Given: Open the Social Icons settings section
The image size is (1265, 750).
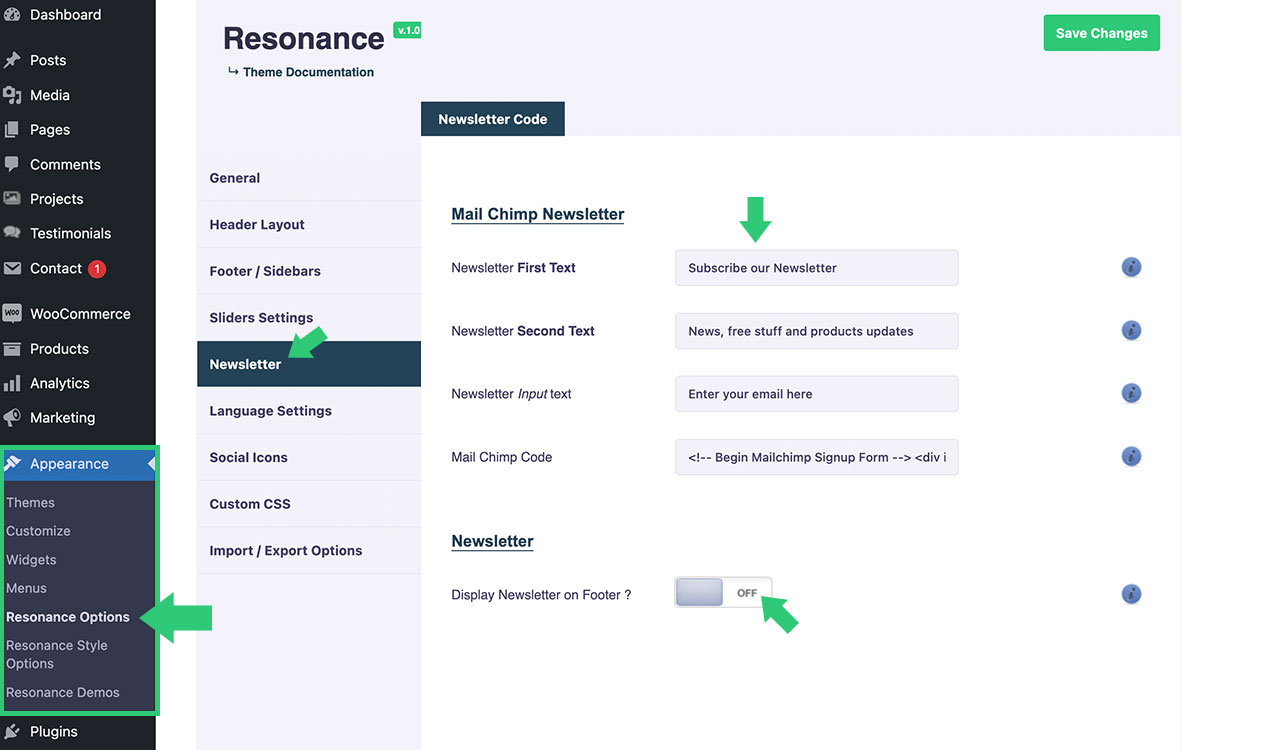Looking at the screenshot, I should 248,457.
